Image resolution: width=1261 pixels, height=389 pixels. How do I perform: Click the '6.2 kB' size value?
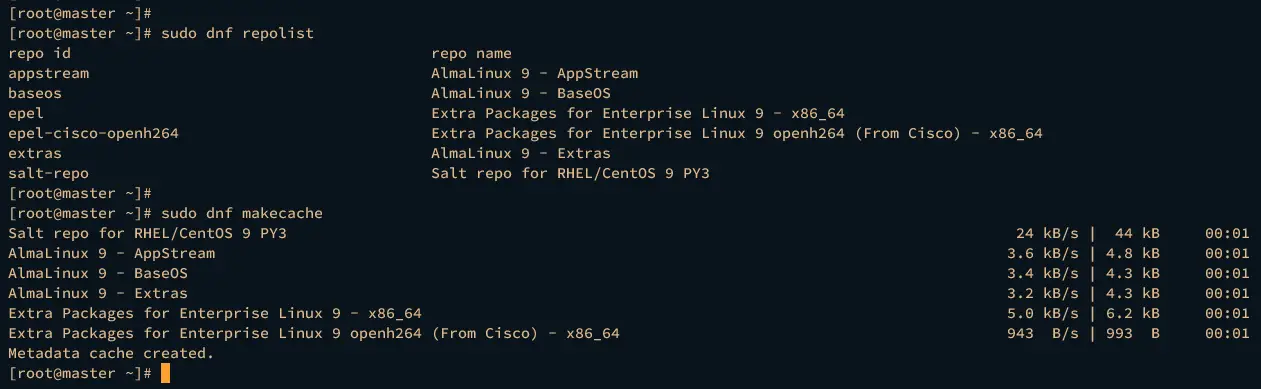coord(1133,313)
